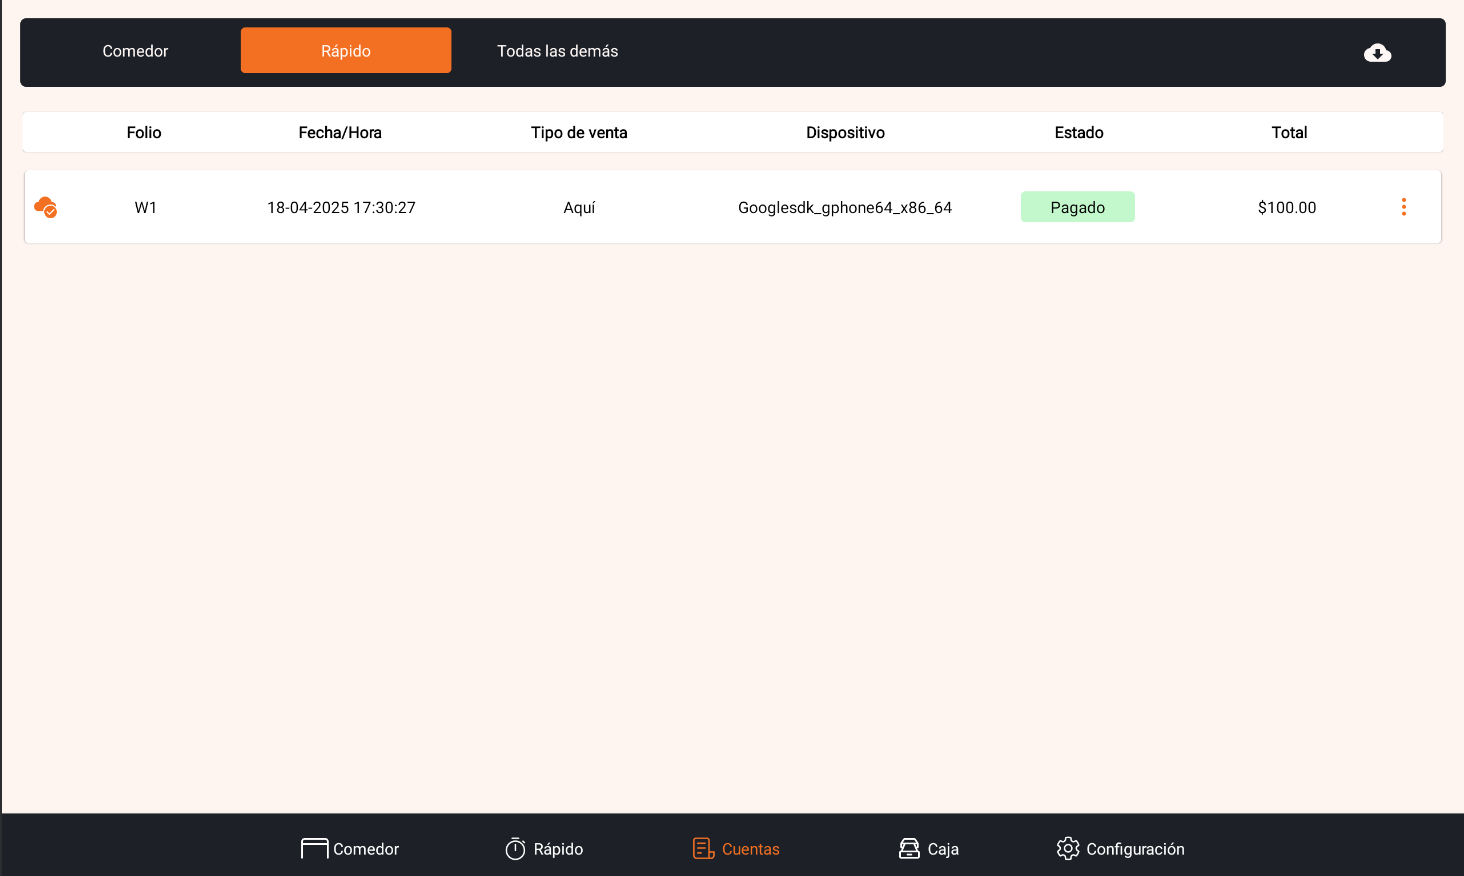Click the cloud synced icon on W1 row
Viewport: 1464px width, 876px height.
(45, 207)
